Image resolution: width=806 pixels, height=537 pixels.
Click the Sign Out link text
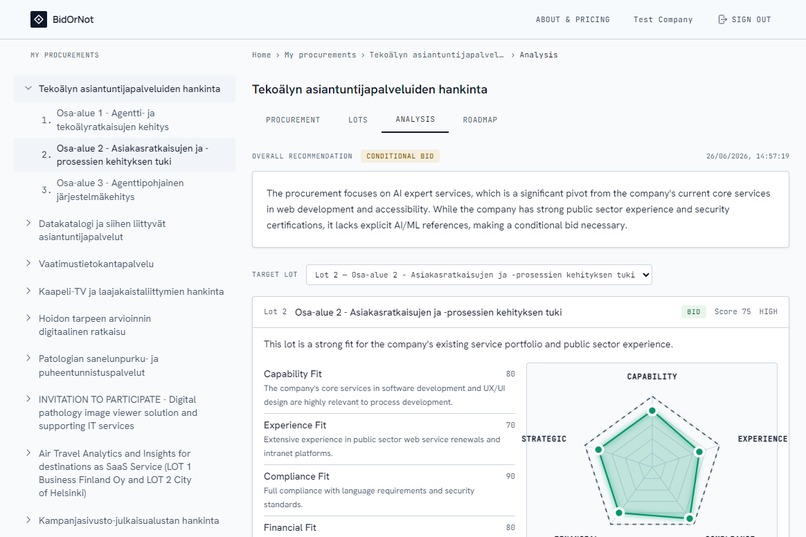tap(751, 20)
